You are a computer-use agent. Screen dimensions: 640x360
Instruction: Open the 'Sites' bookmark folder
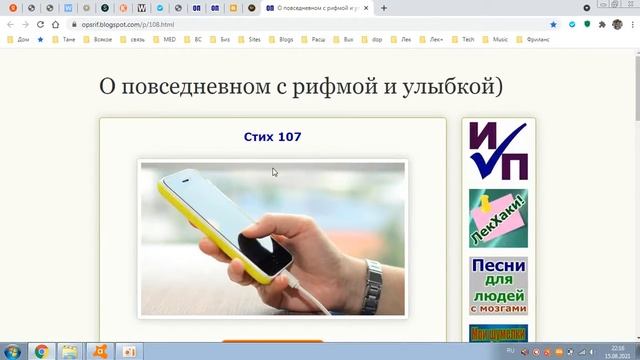[x=249, y=40]
